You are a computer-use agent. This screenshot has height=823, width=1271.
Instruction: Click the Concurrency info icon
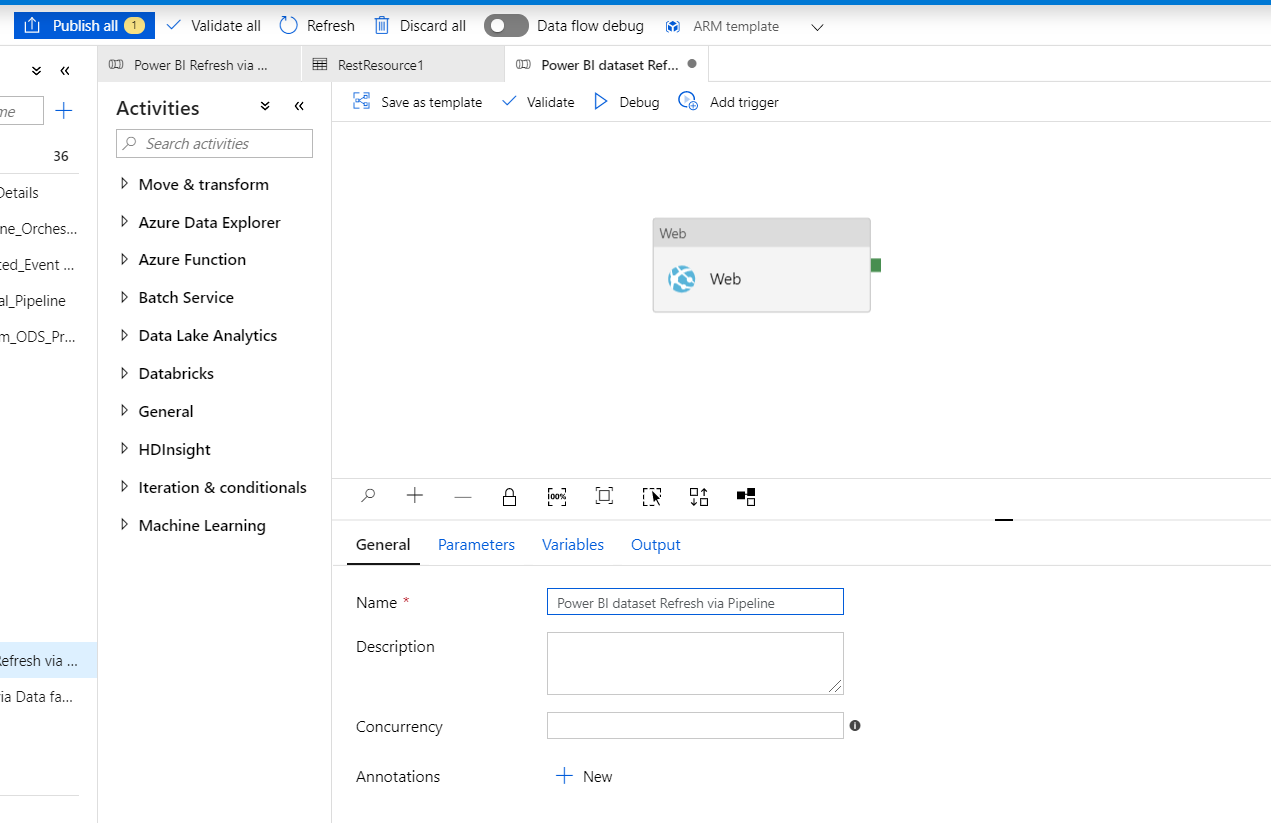point(855,726)
